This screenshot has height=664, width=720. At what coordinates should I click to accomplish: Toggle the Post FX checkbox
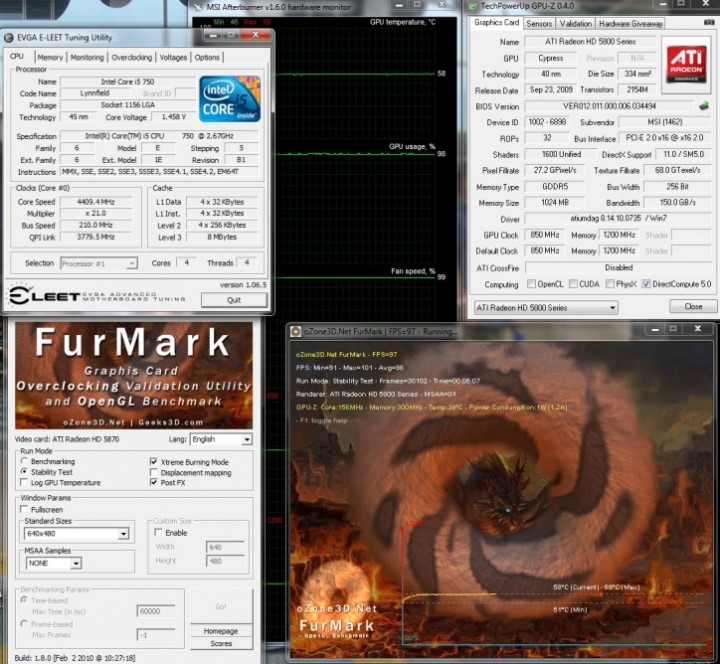click(x=154, y=482)
